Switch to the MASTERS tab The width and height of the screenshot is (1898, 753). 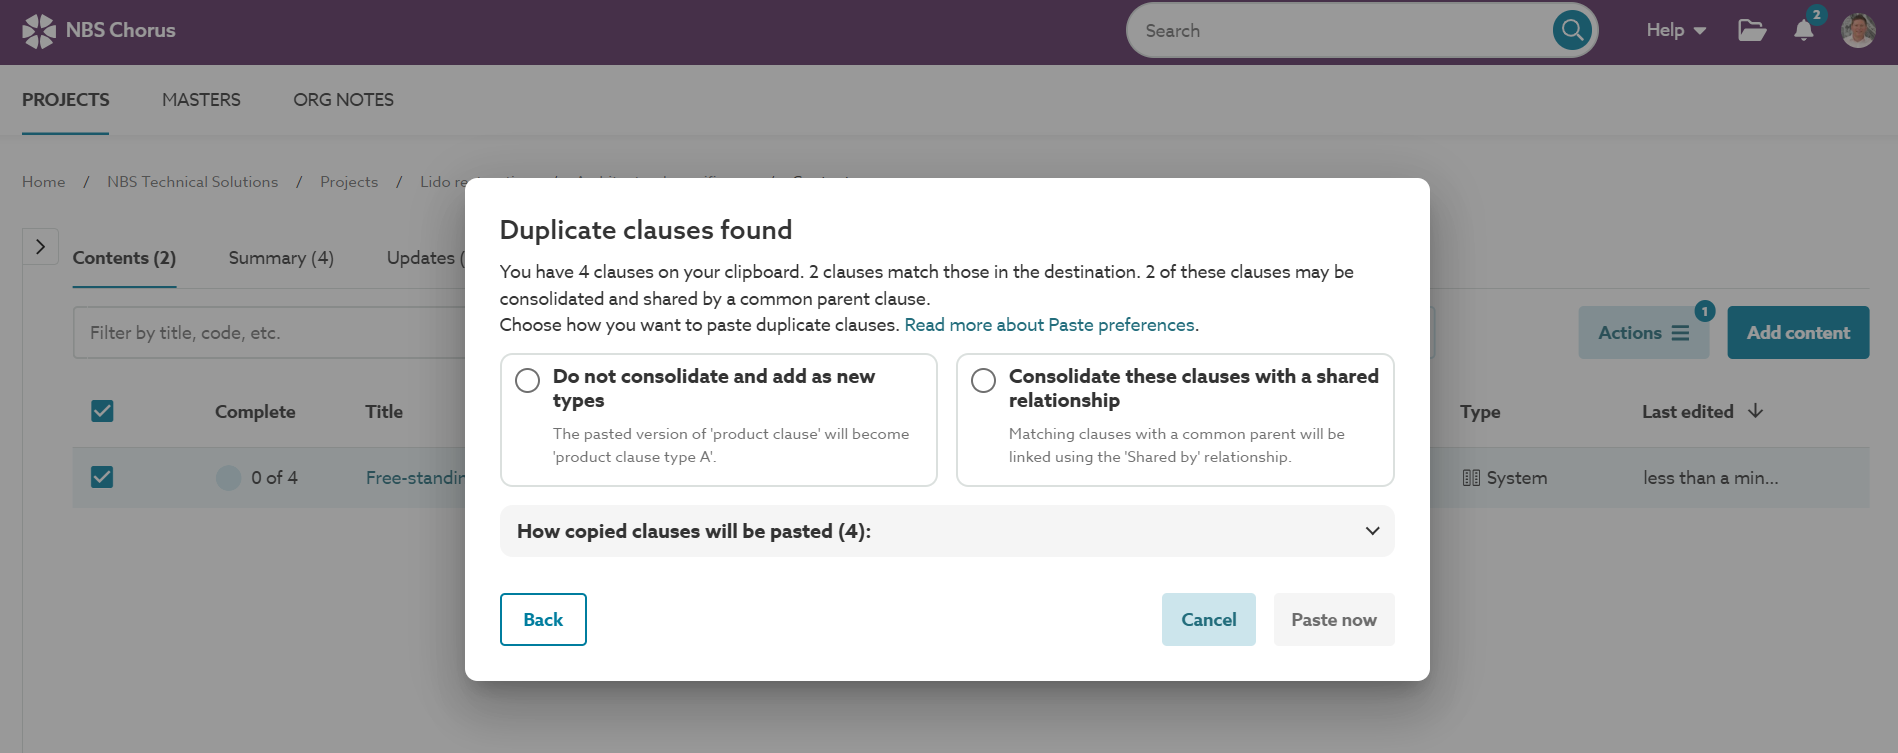point(201,99)
